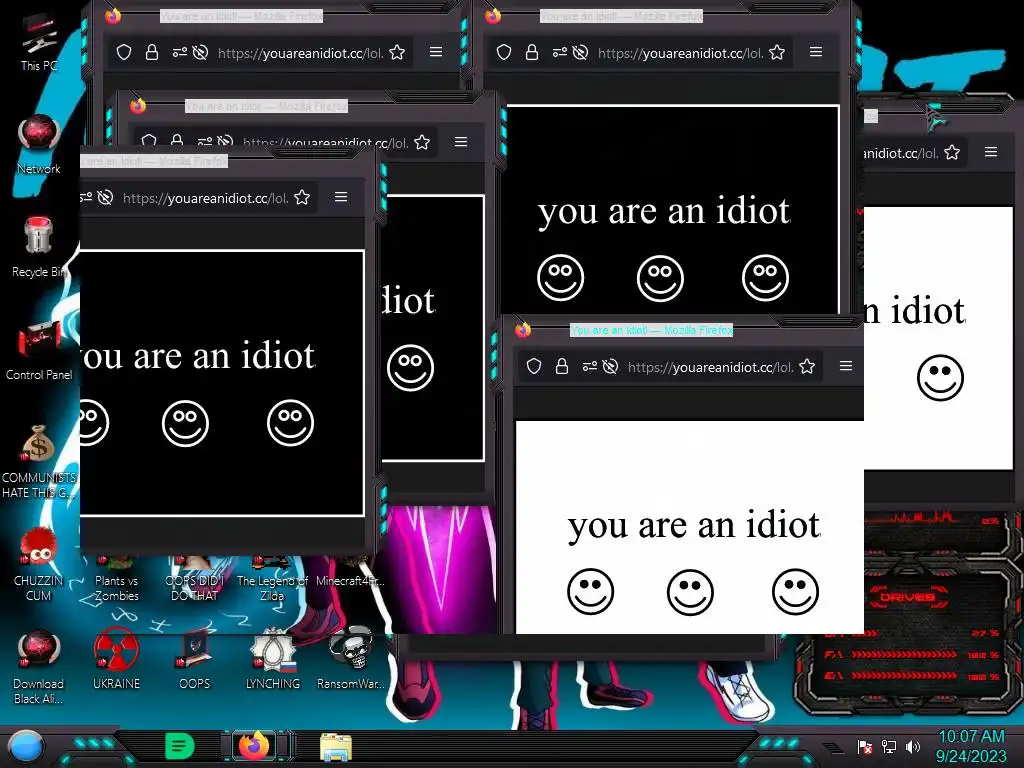
Task: Click URL field in left black-page Firefox window
Action: tap(205, 198)
